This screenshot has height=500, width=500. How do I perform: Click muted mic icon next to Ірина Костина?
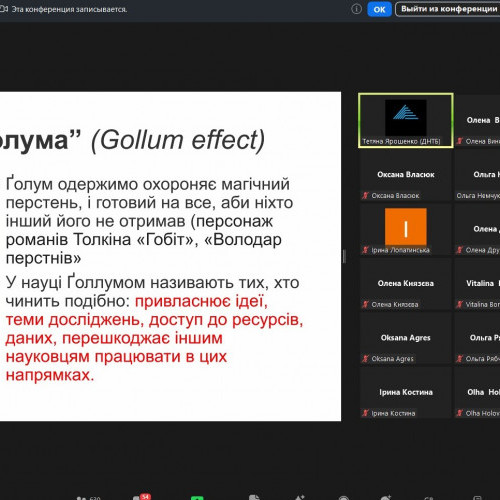(366, 413)
